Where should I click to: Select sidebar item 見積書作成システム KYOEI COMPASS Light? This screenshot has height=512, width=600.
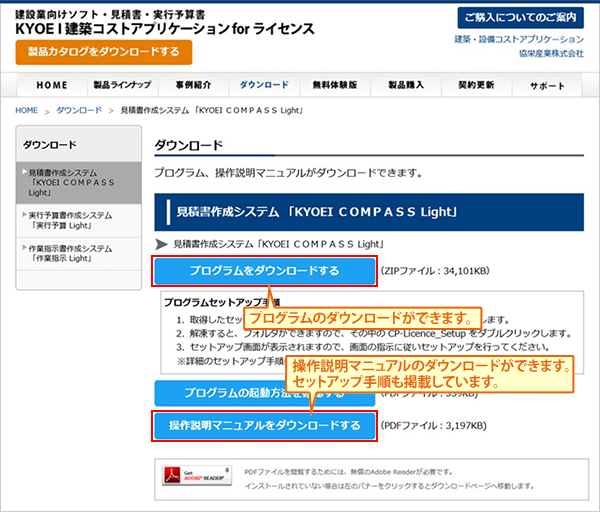click(78, 183)
